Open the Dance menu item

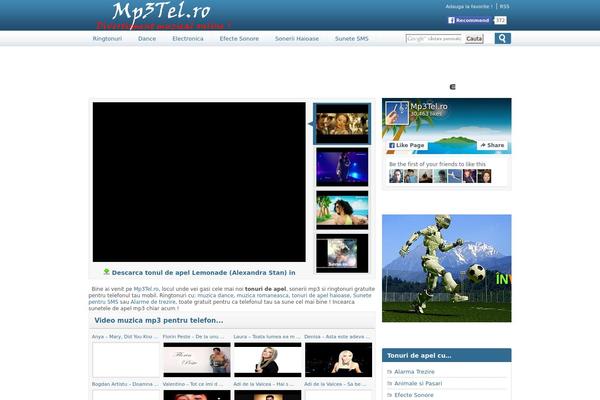(x=147, y=39)
